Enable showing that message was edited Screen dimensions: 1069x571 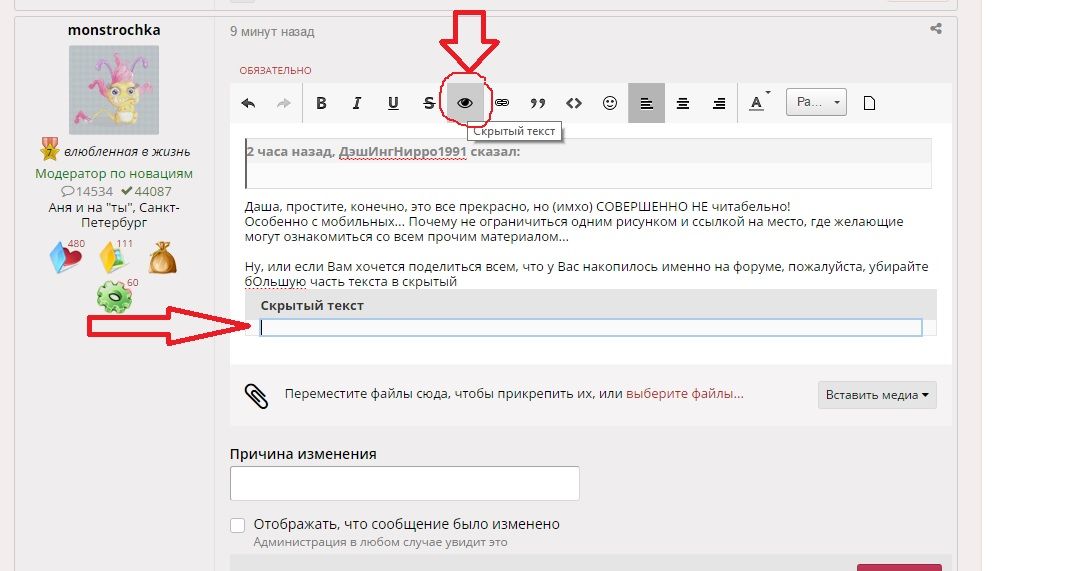[238, 525]
